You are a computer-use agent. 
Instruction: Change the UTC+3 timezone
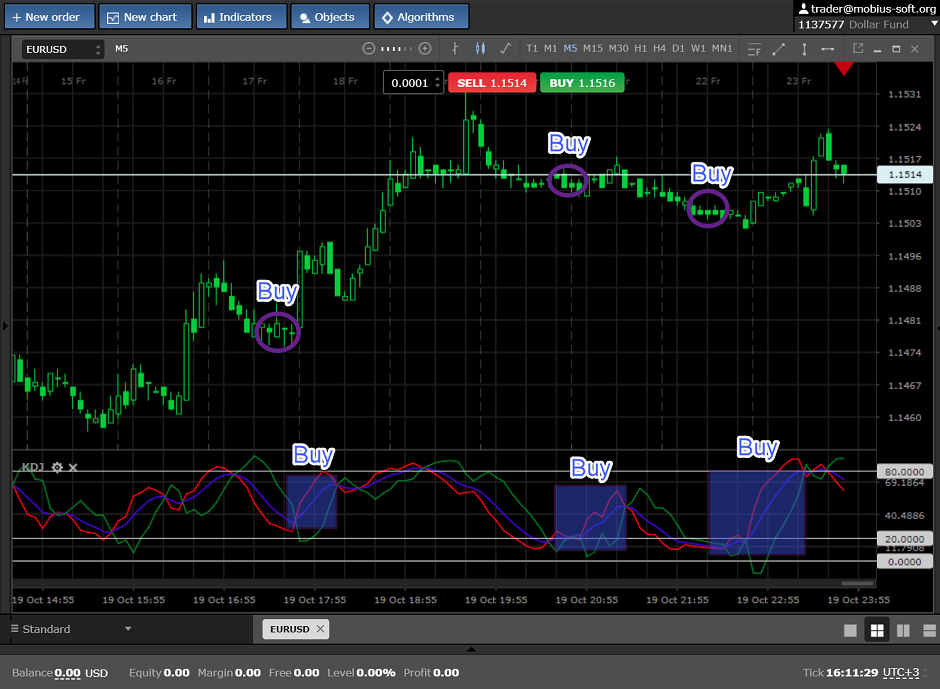[x=901, y=672]
